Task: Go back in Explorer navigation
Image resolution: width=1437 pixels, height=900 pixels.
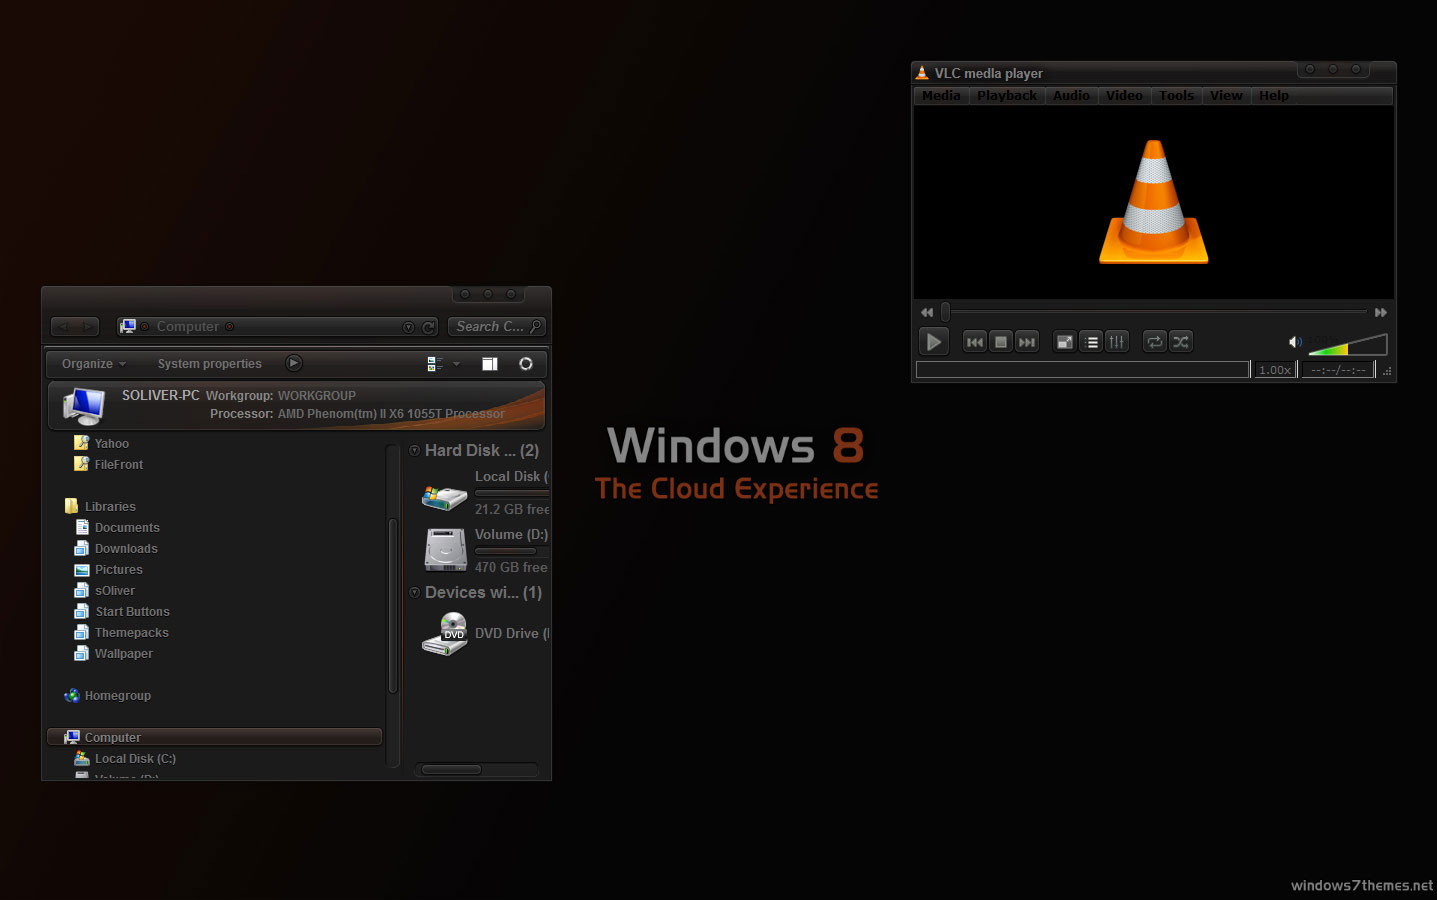Action: (x=64, y=326)
